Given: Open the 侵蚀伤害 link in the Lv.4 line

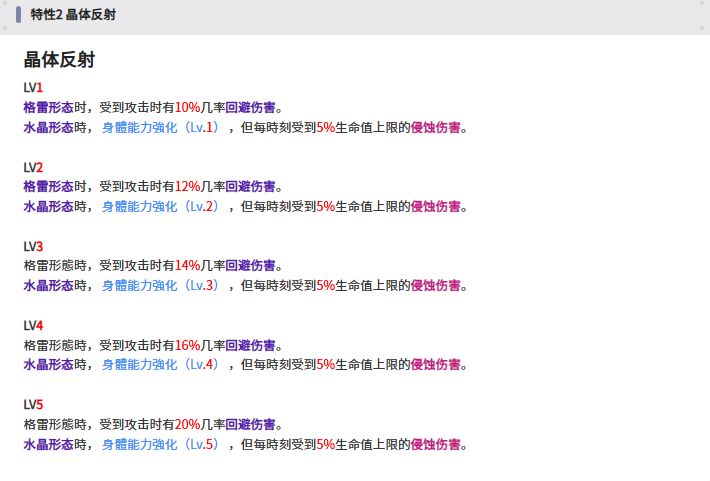Looking at the screenshot, I should (x=436, y=364).
